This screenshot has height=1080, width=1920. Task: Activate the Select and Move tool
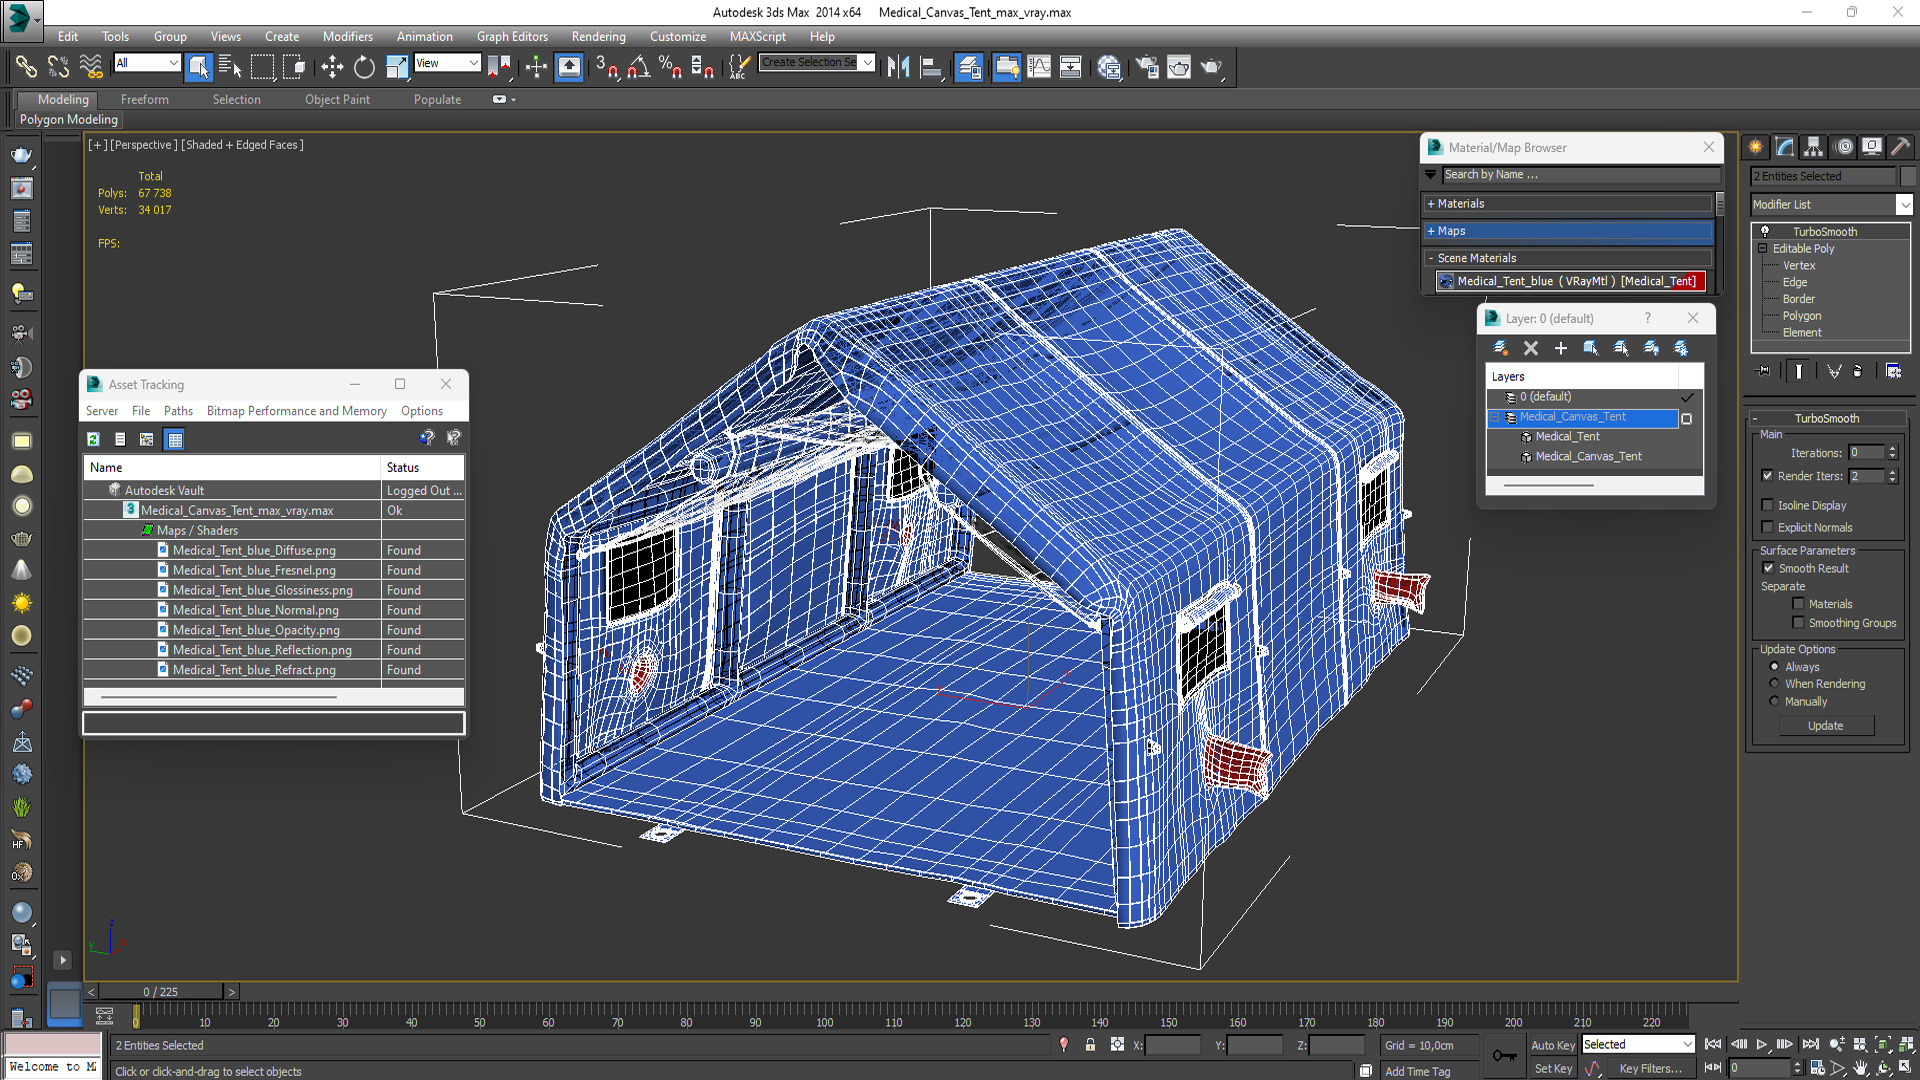(x=332, y=67)
